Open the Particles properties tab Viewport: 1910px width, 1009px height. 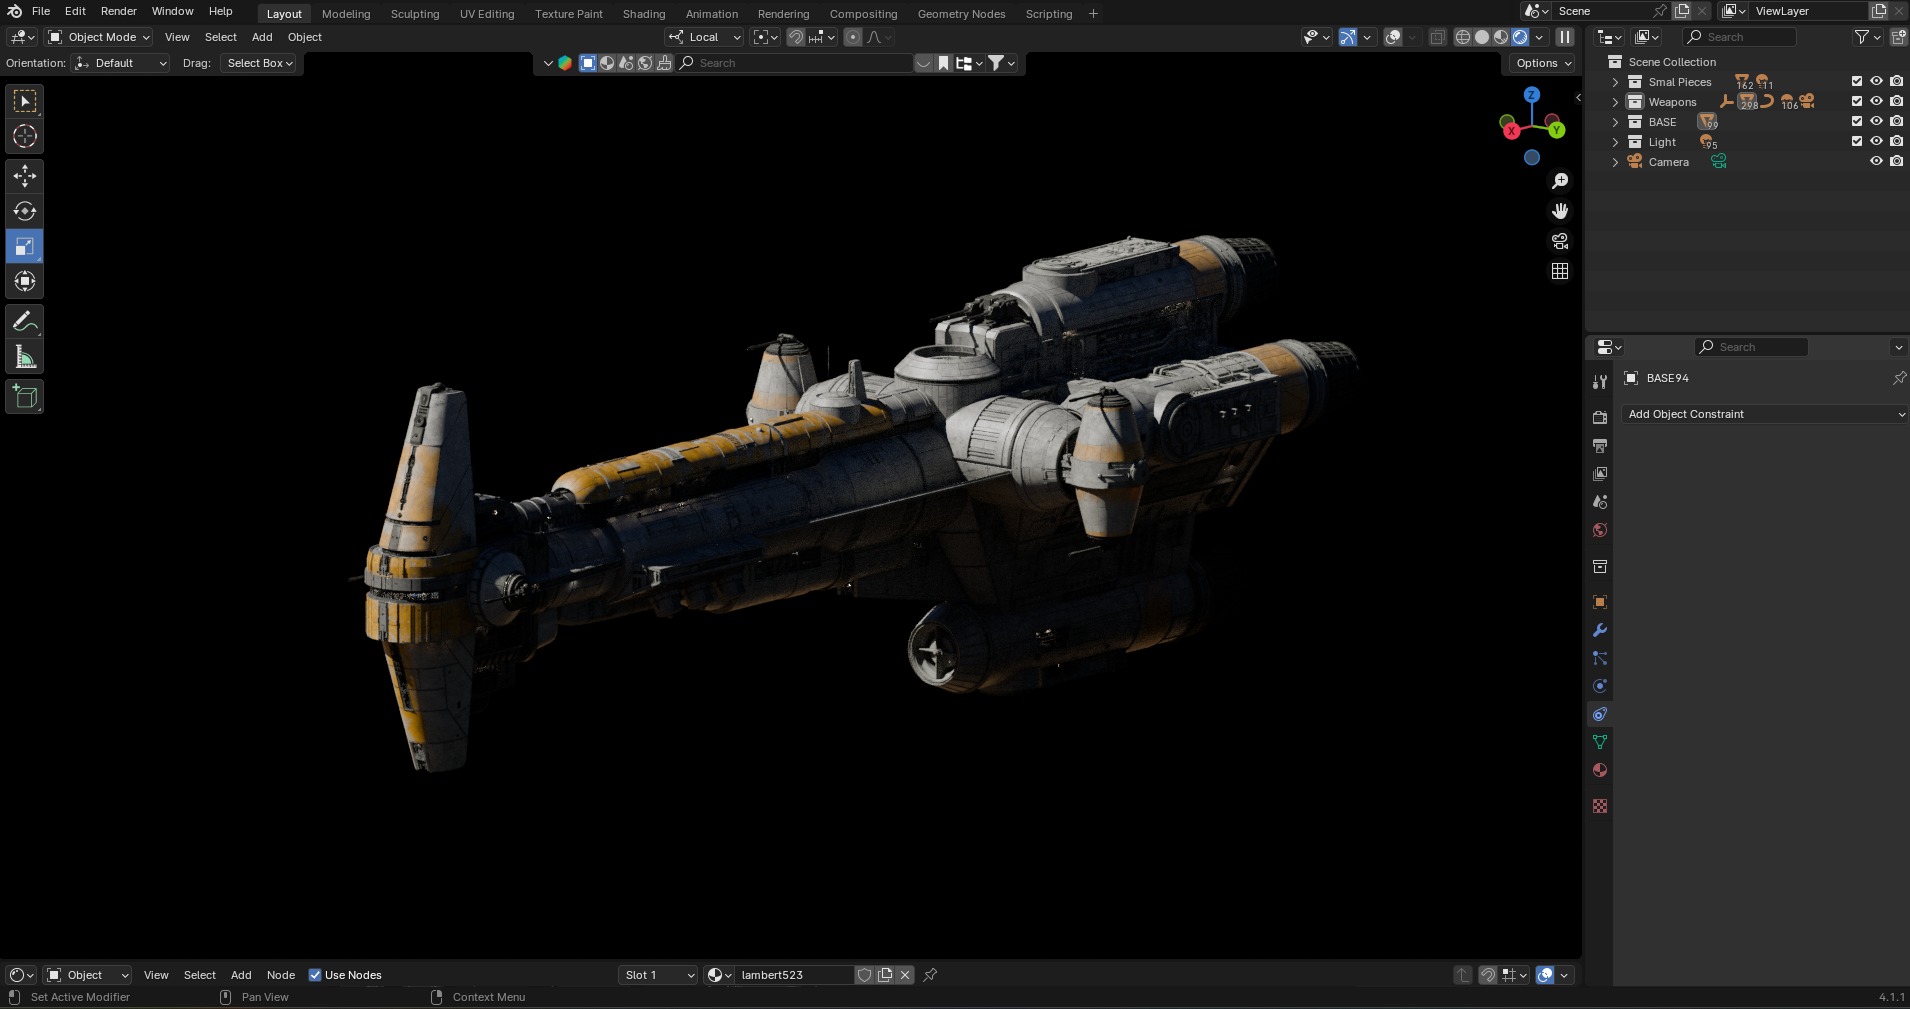(1600, 658)
